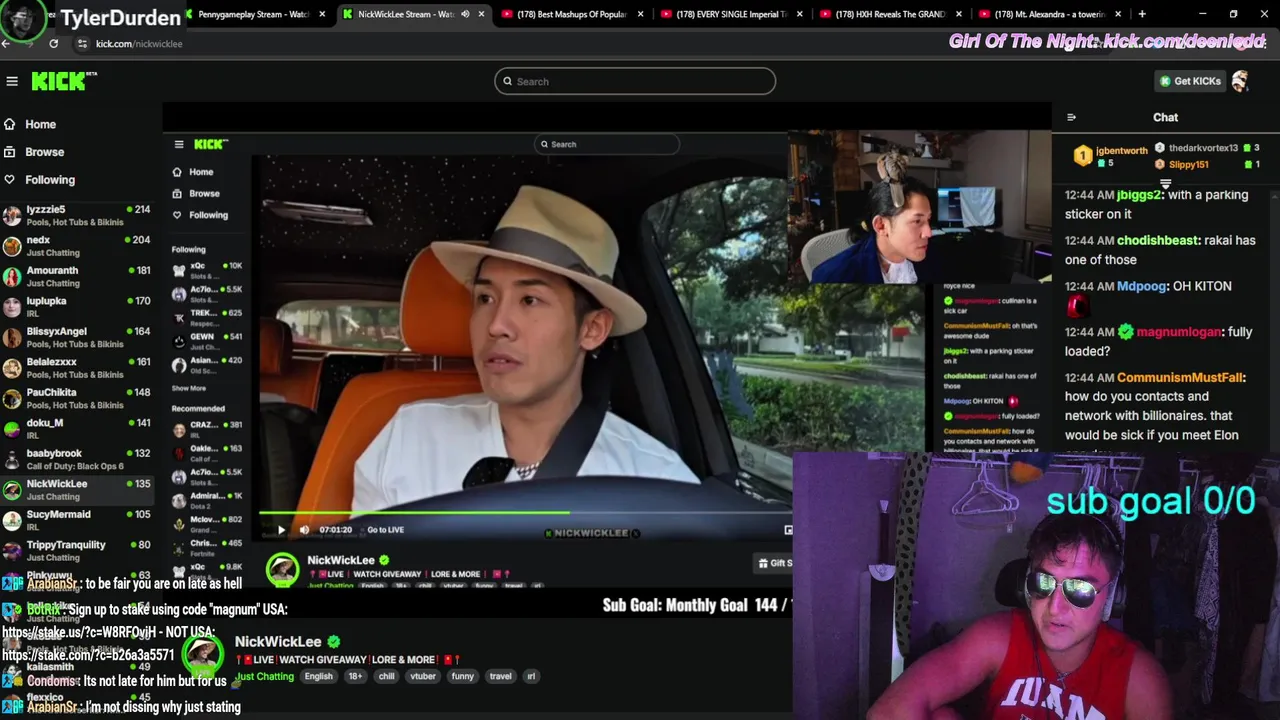Switch to the Pennygameplay Stream tab
The height and width of the screenshot is (720, 1280).
254,14
